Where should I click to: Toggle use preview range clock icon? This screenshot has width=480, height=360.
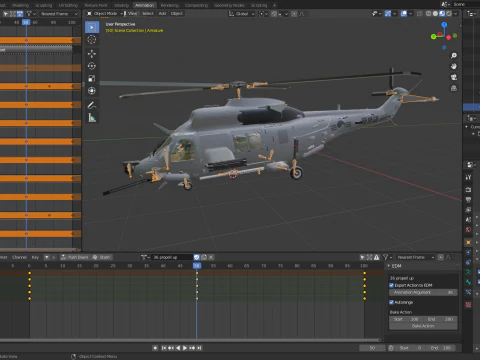(391, 348)
